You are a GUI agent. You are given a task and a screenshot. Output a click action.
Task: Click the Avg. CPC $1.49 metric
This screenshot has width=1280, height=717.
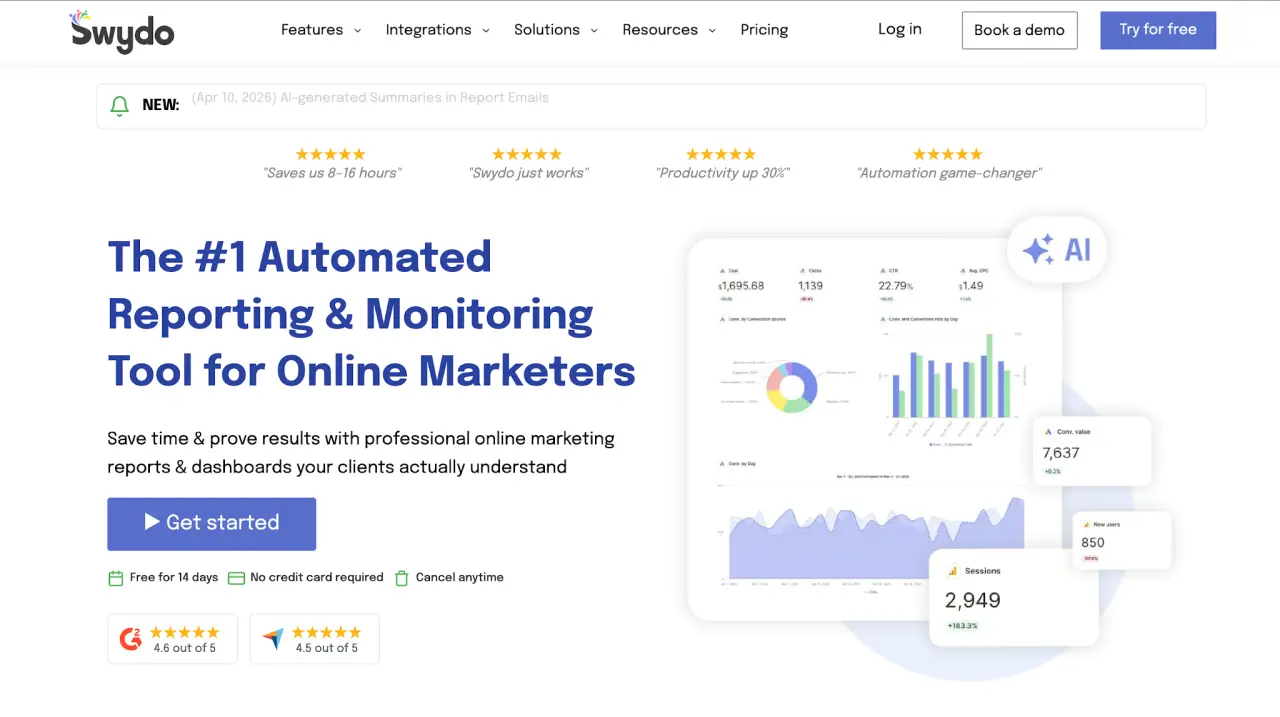[x=973, y=285]
